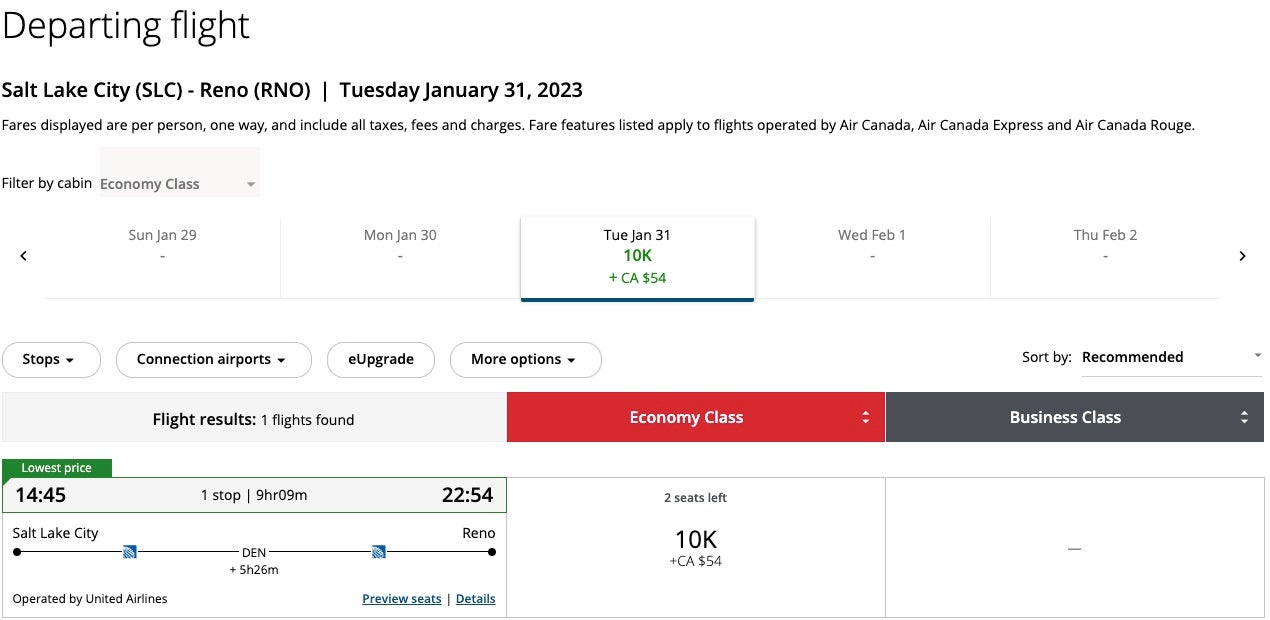This screenshot has height=620, width=1270.
Task: Click the Economy Class sort arrows icon
Action: pyautogui.click(x=866, y=417)
